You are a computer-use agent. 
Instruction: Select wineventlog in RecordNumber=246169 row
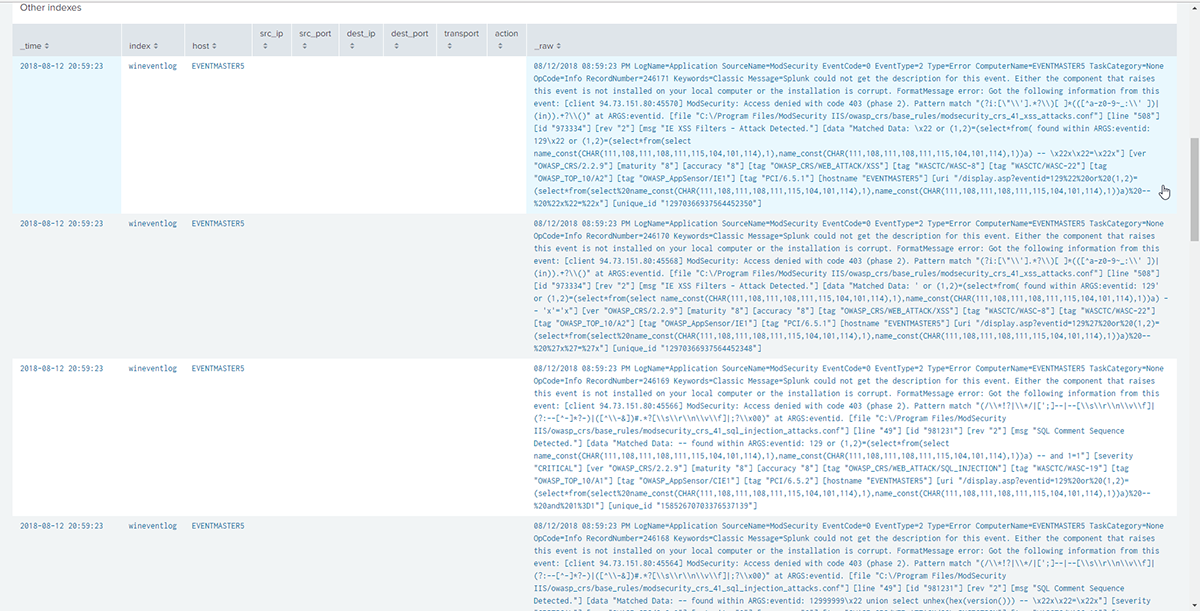tap(154, 369)
